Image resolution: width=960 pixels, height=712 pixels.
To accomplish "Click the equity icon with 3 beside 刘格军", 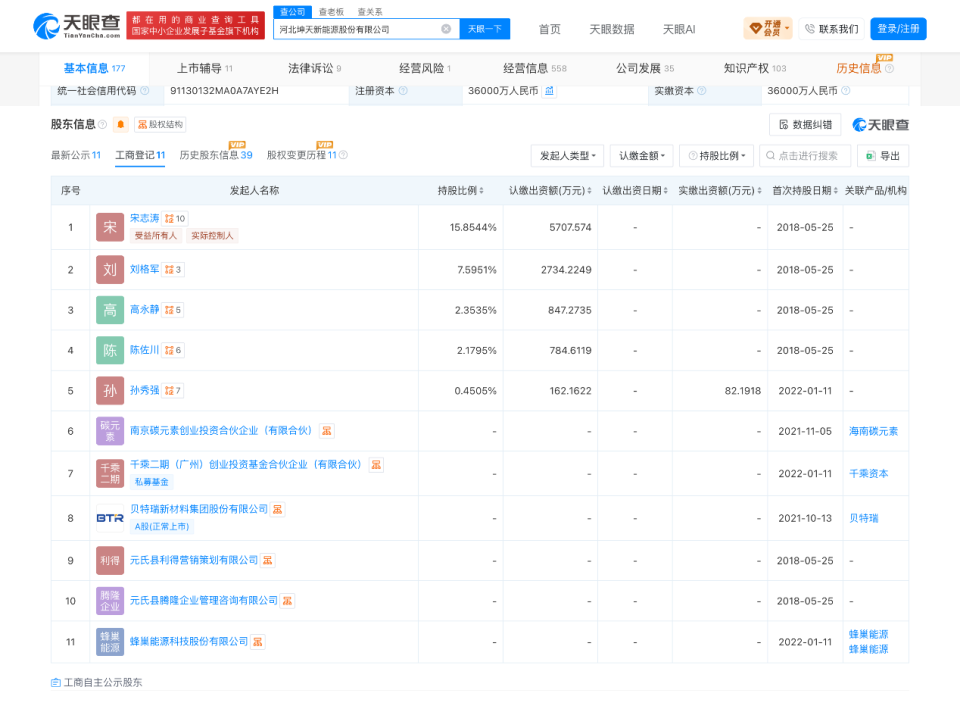I will pyautogui.click(x=173, y=269).
